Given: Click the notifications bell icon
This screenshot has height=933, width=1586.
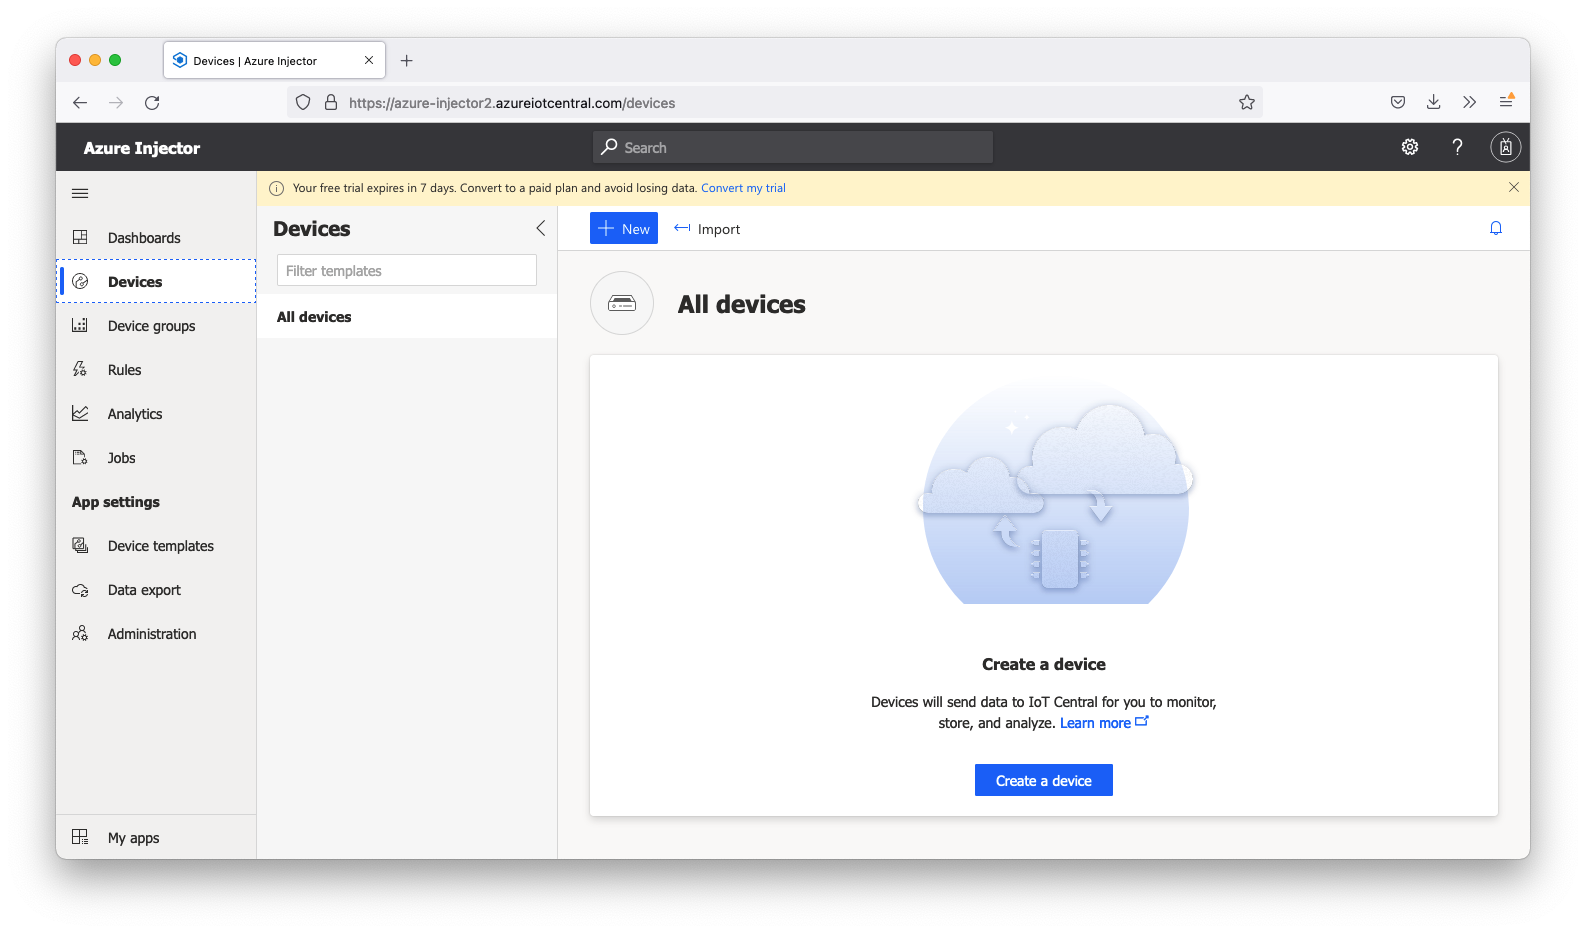Looking at the screenshot, I should (1495, 228).
